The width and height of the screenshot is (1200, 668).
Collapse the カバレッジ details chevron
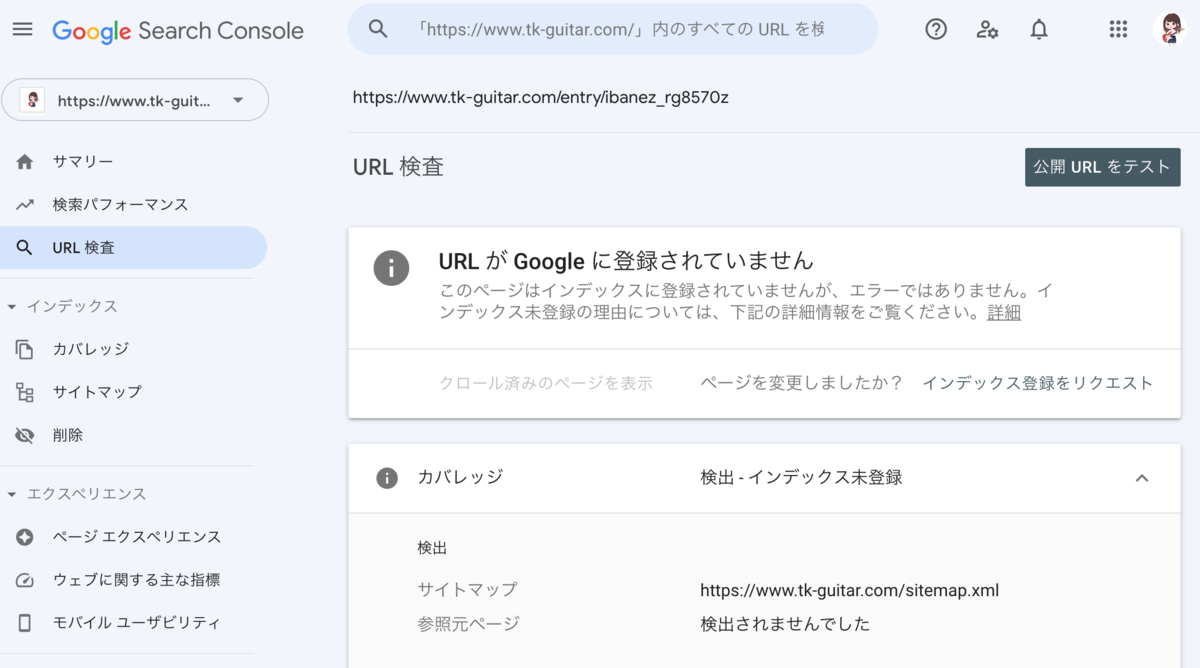[x=1142, y=478]
